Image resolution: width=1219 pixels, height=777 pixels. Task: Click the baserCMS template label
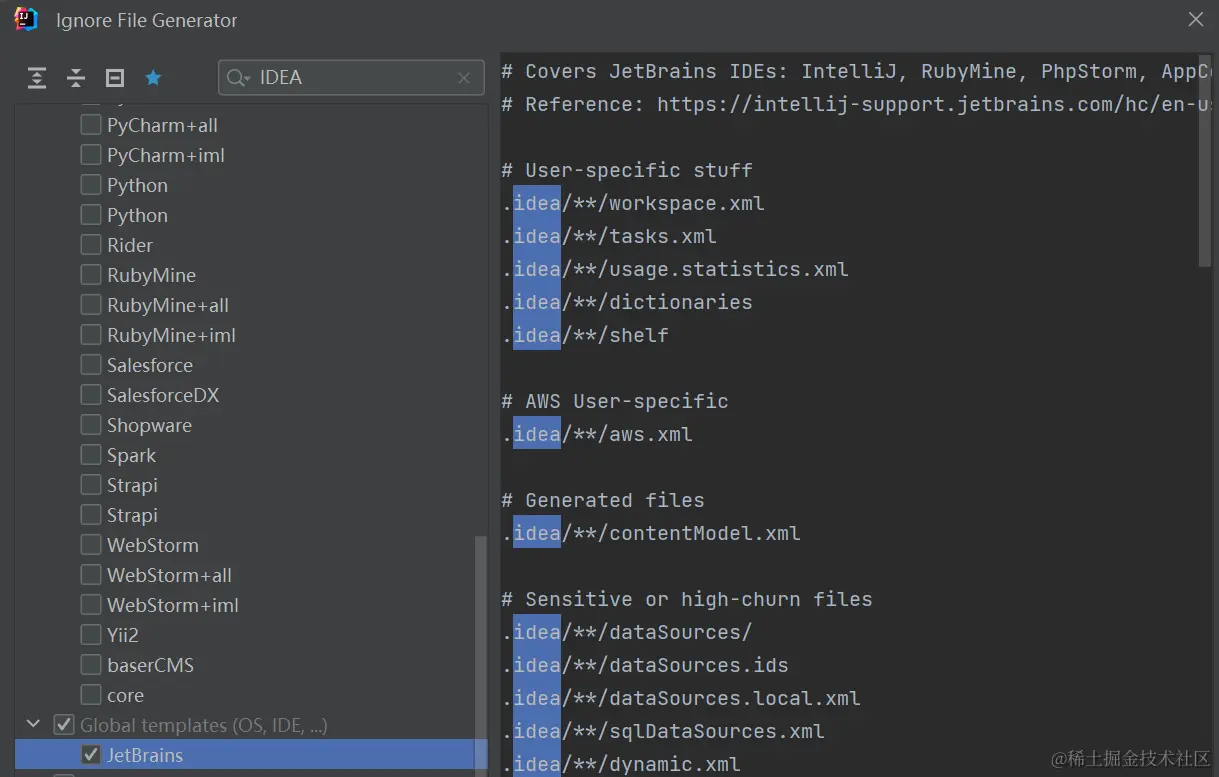click(x=150, y=665)
